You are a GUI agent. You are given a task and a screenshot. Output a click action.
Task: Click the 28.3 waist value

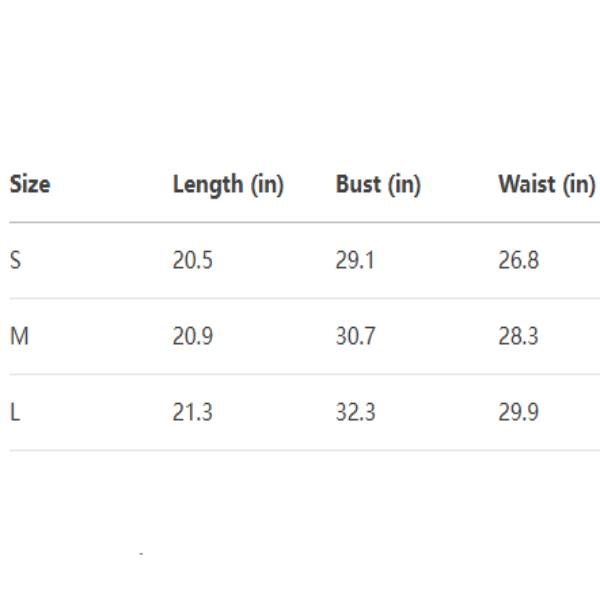click(x=518, y=337)
